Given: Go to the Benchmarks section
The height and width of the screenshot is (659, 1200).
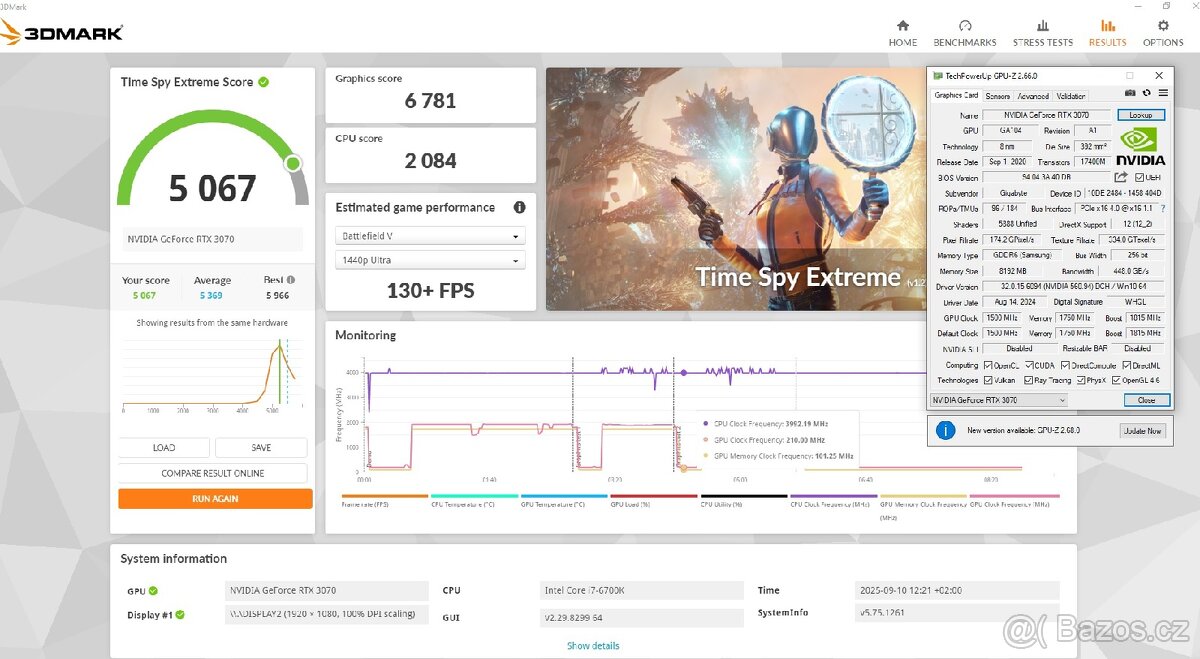Looking at the screenshot, I should pos(964,32).
